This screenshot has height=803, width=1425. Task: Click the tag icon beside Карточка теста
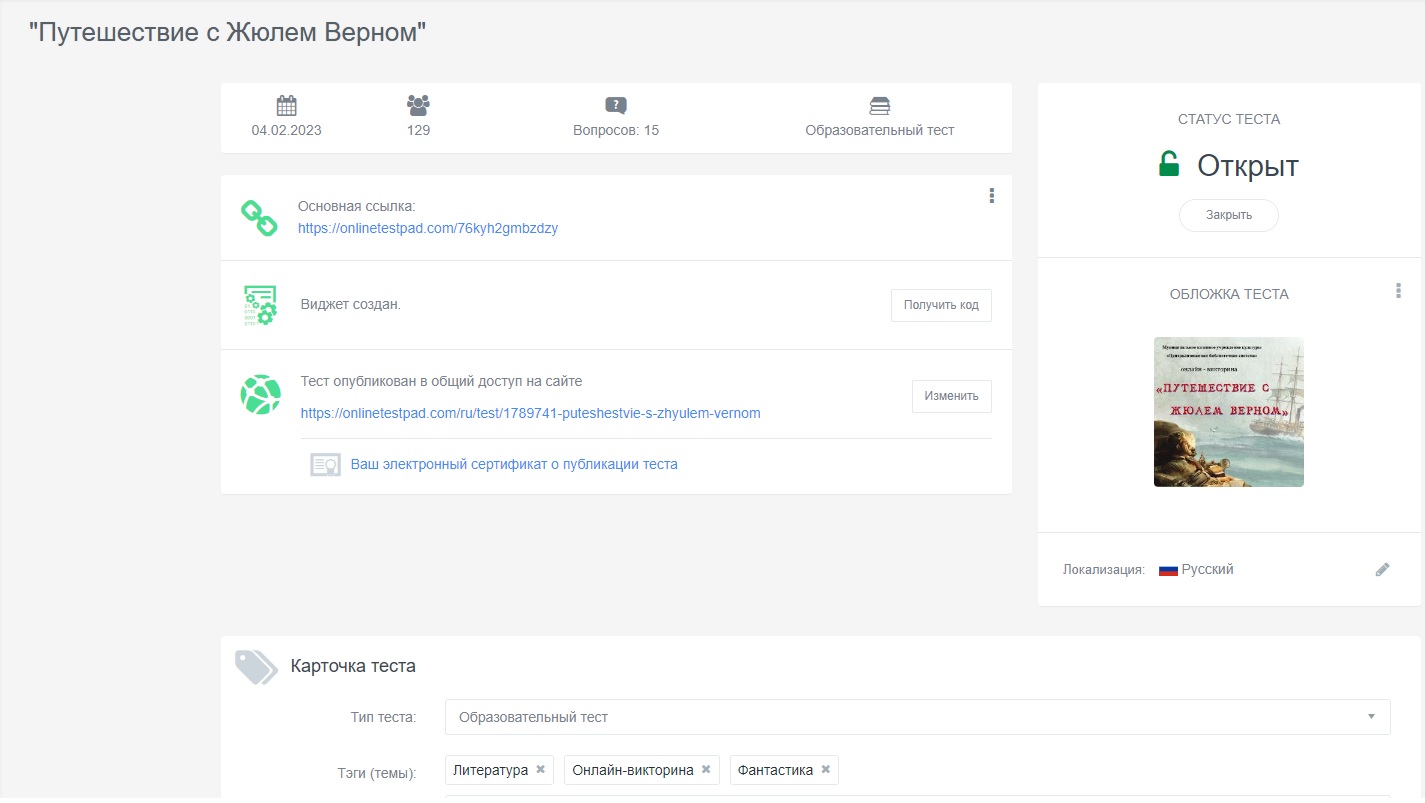[256, 666]
